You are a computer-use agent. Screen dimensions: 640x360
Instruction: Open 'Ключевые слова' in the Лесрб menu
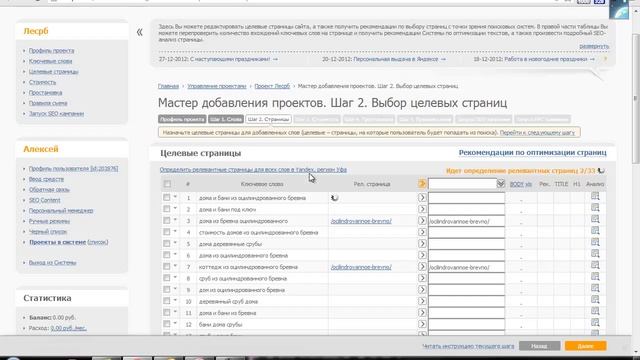click(x=50, y=61)
